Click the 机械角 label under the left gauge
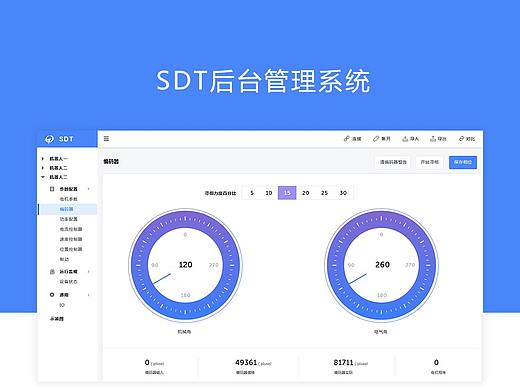This screenshot has width=520, height=390. tap(184, 332)
